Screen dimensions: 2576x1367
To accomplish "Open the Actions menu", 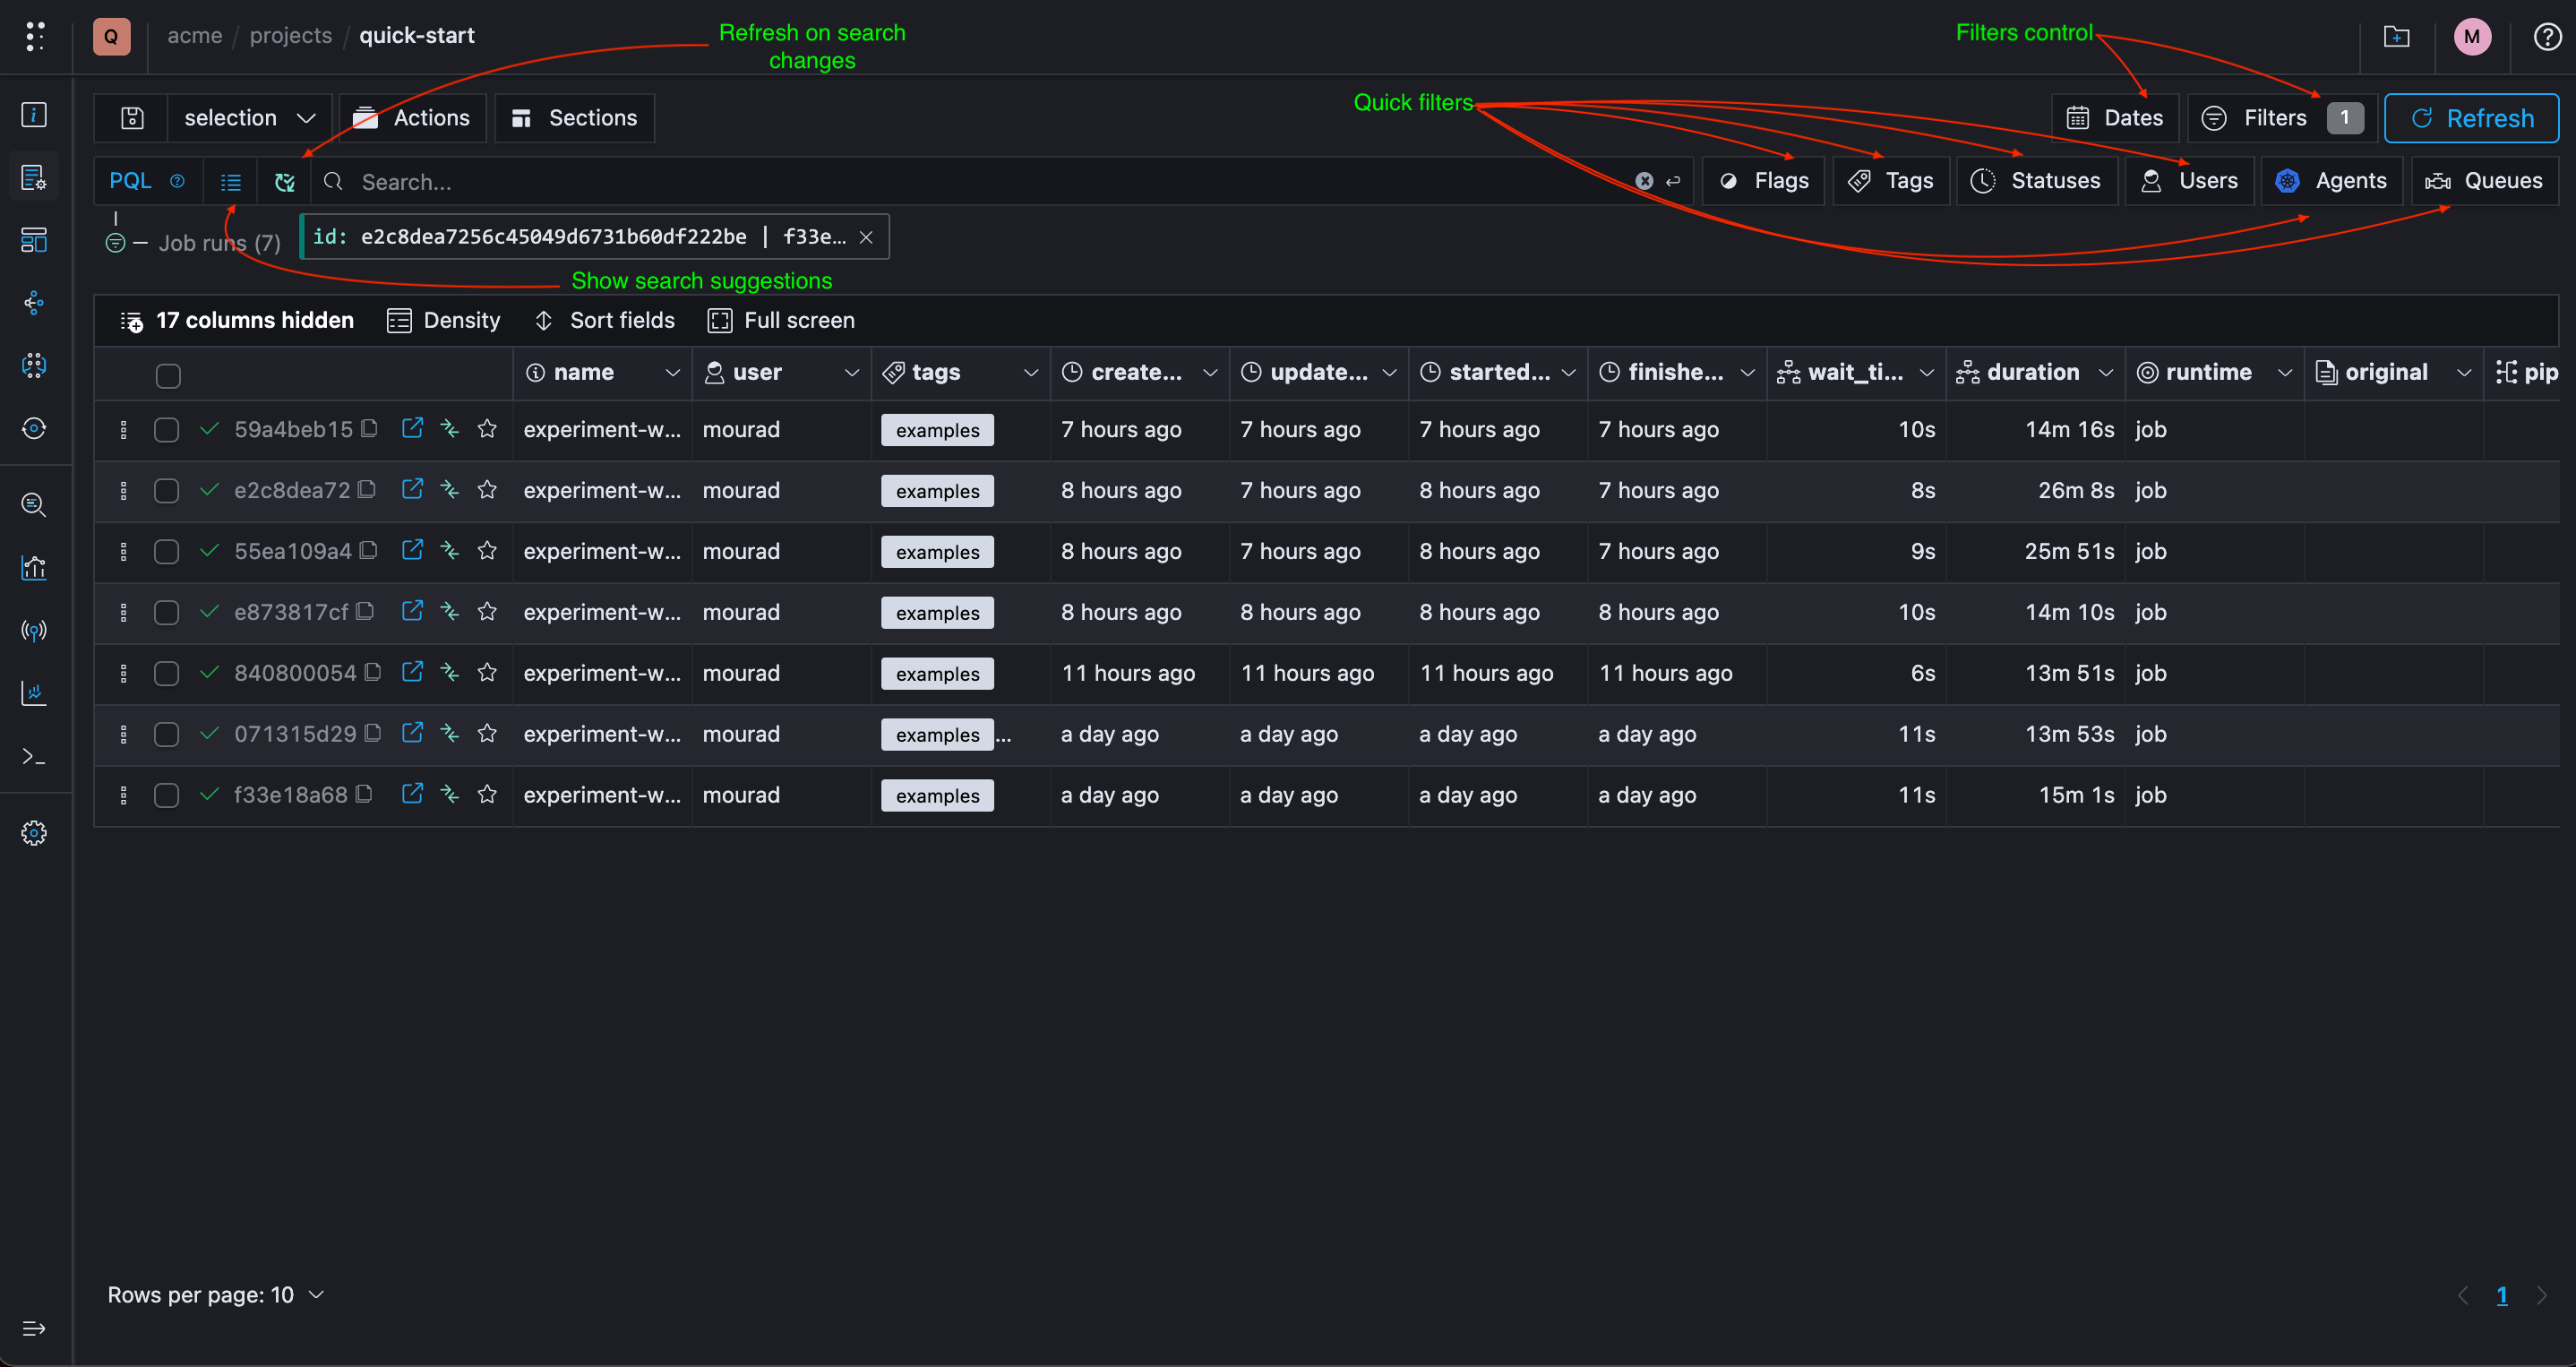I will pos(412,118).
